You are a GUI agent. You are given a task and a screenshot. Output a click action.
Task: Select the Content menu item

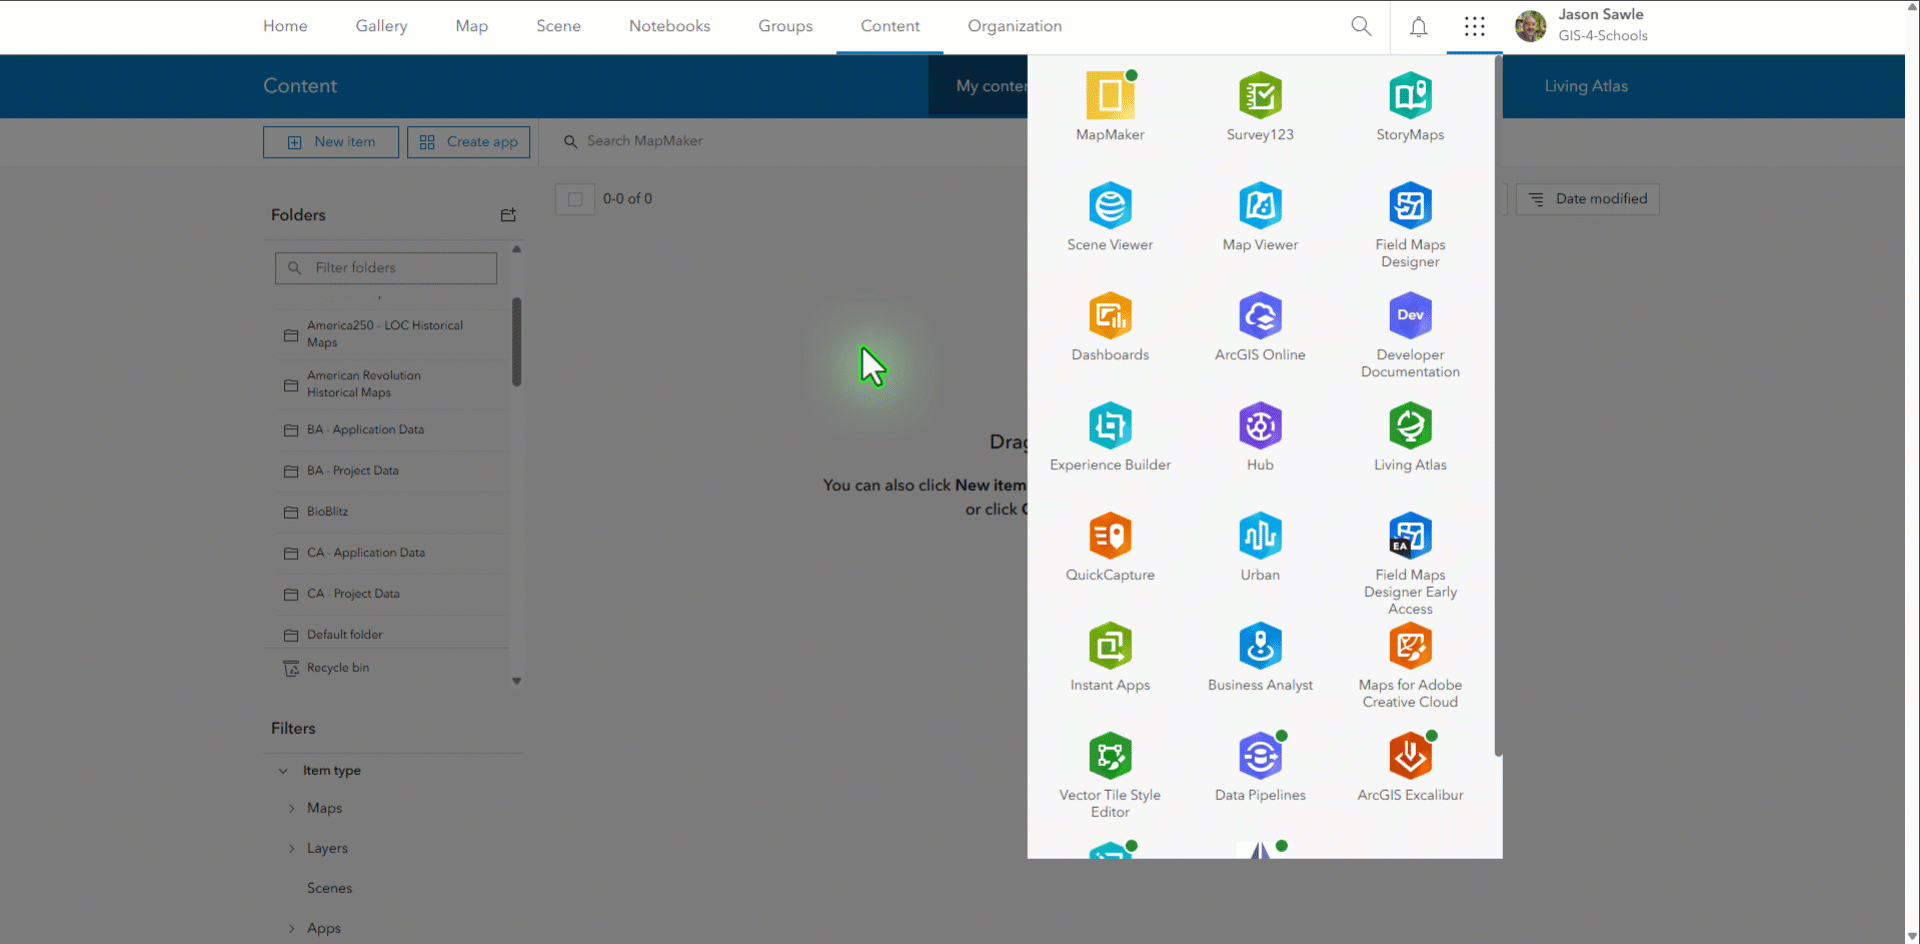click(x=890, y=26)
